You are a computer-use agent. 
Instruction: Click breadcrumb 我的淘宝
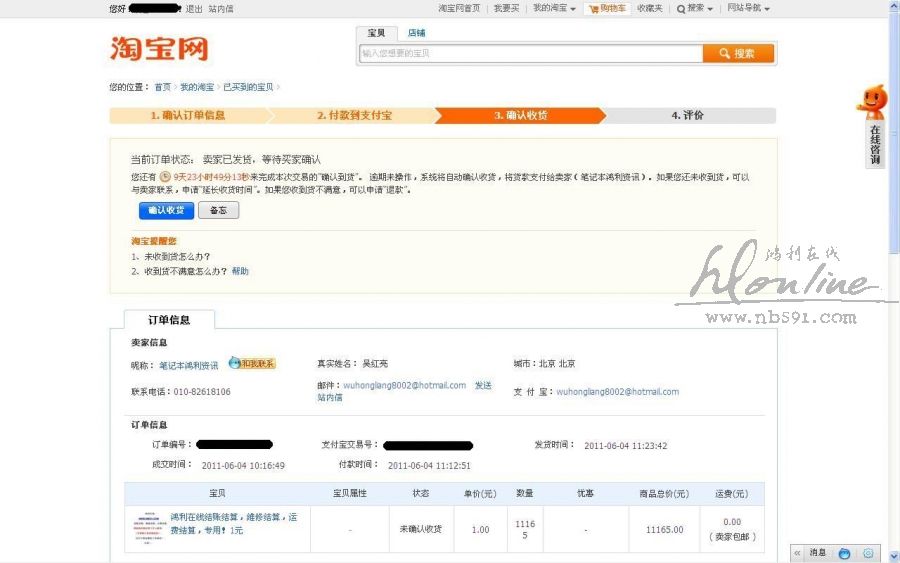coord(197,87)
